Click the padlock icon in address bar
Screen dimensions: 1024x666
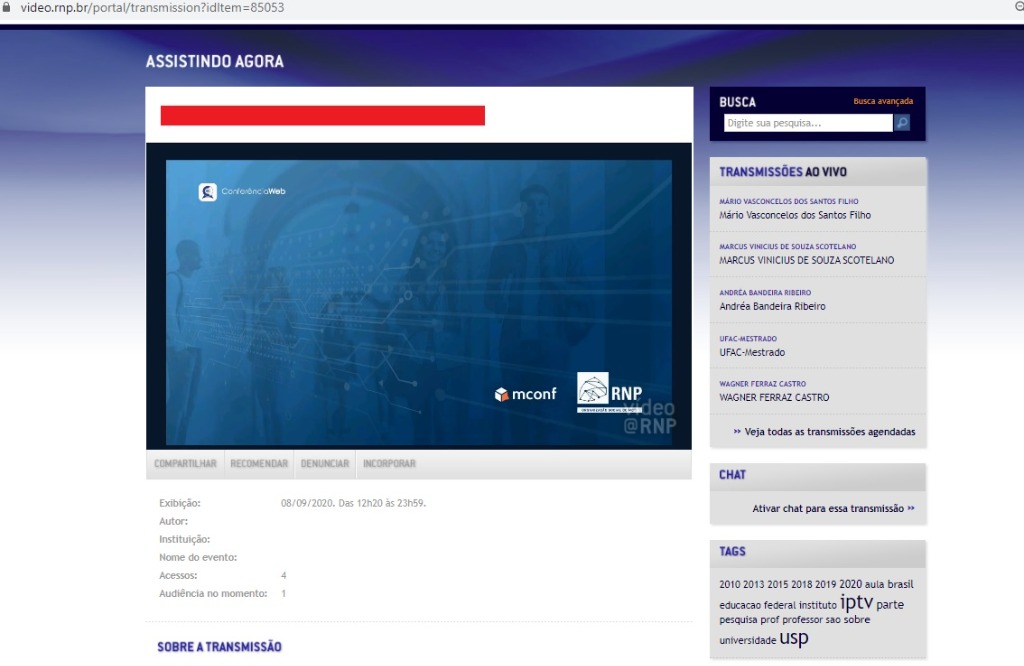coord(7,7)
